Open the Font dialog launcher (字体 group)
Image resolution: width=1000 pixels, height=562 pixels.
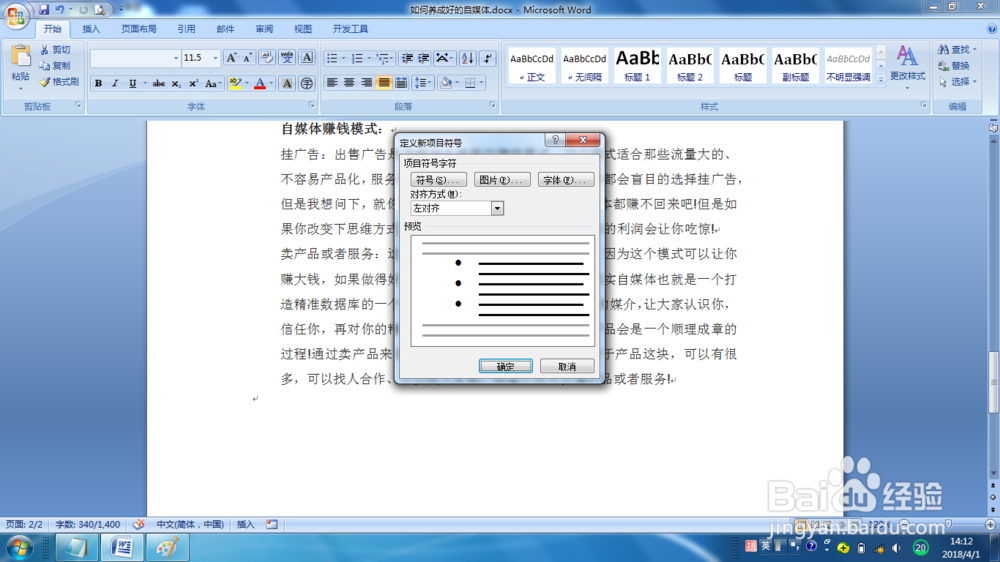point(311,105)
